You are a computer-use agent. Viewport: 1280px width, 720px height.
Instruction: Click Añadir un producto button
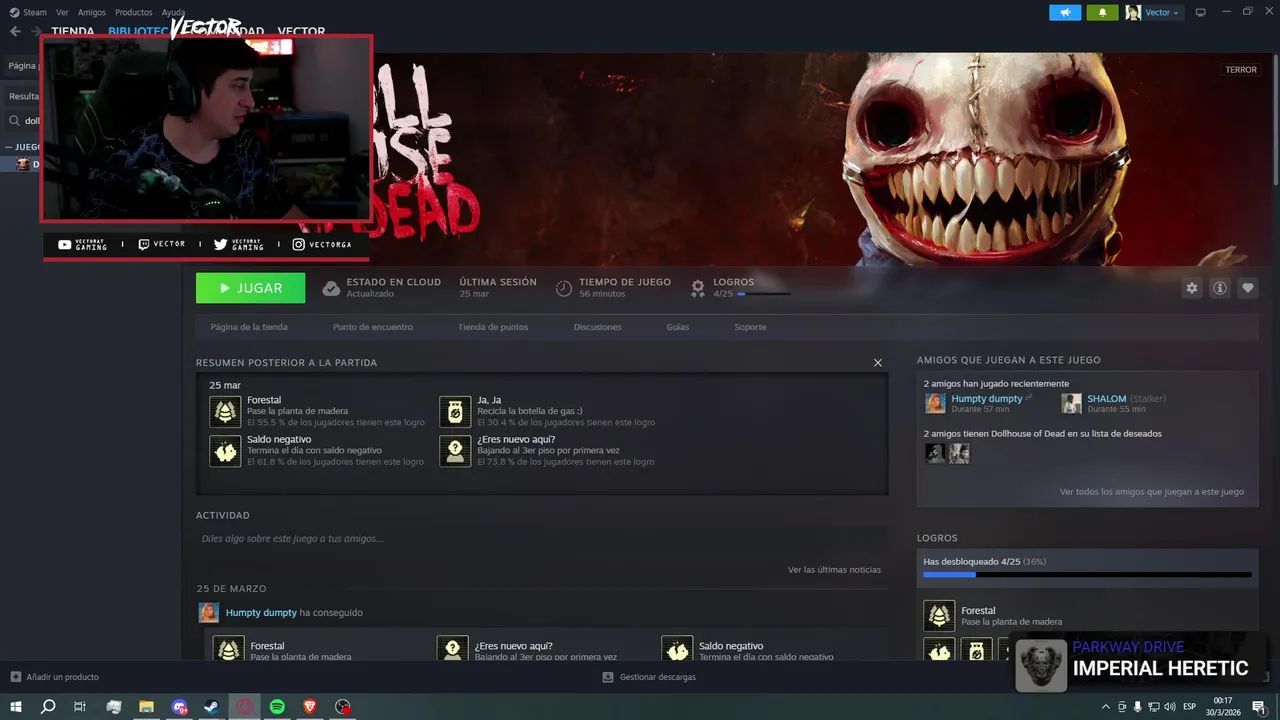pyautogui.click(x=54, y=677)
